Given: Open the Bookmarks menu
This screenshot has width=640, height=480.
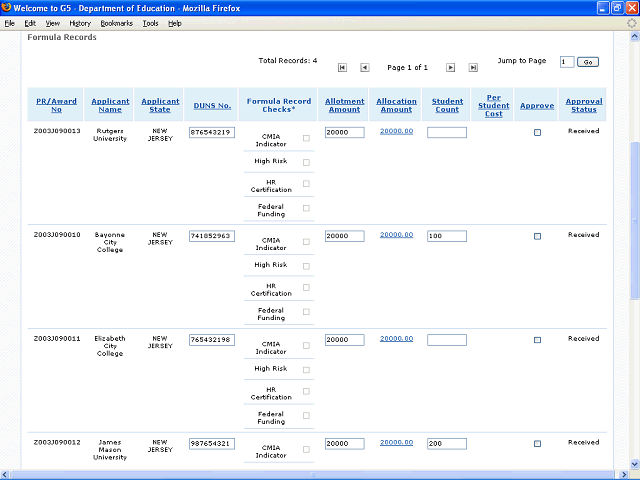Looking at the screenshot, I should [116, 23].
